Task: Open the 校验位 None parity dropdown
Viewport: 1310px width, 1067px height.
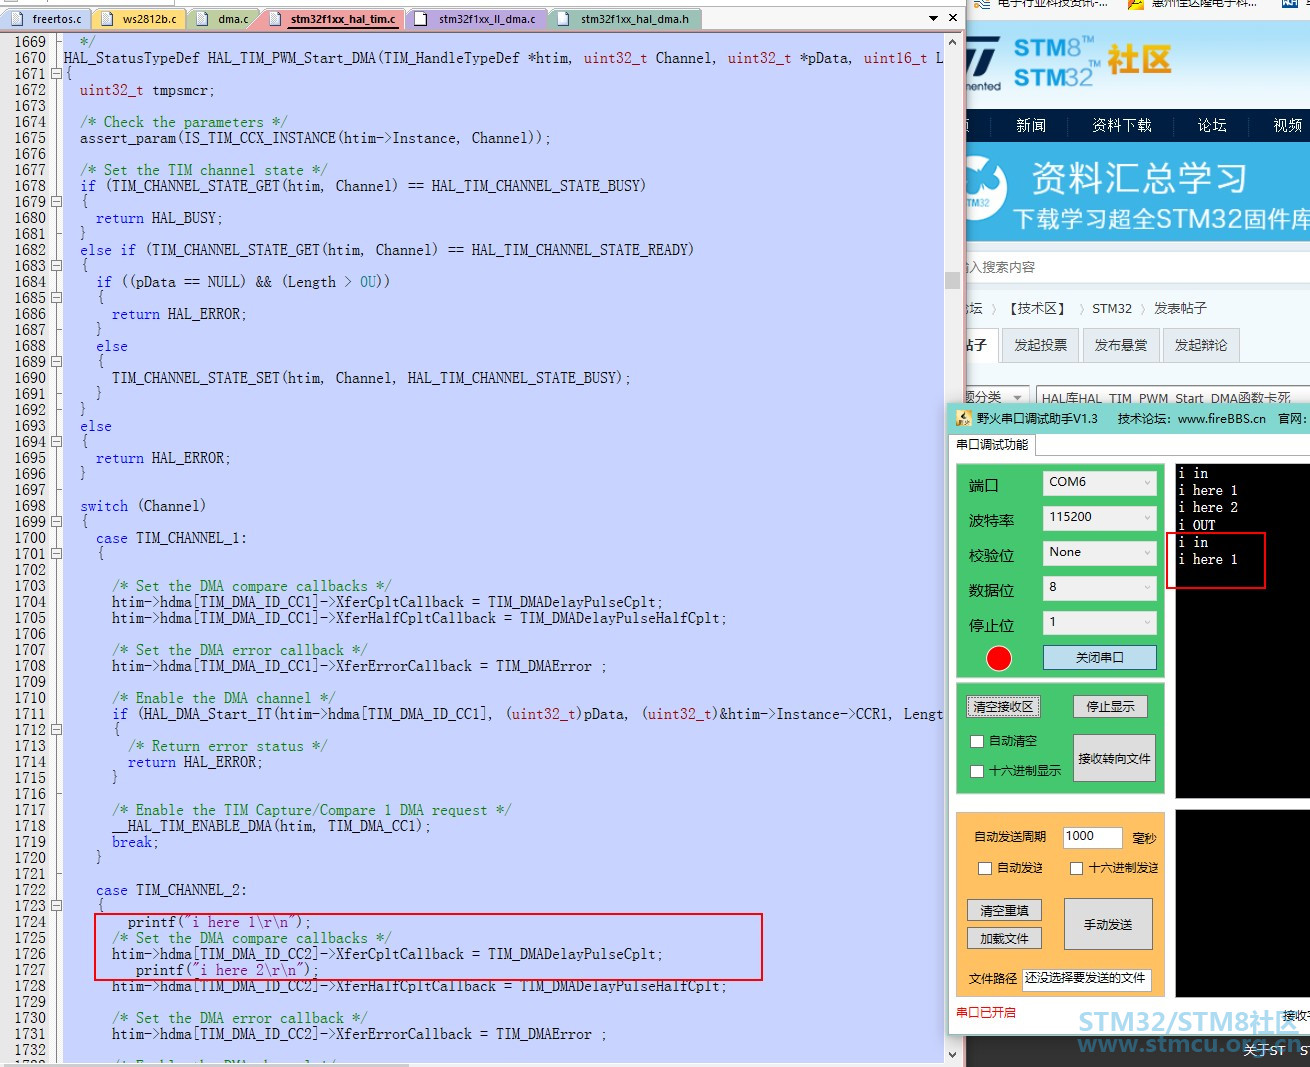Action: click(1099, 552)
